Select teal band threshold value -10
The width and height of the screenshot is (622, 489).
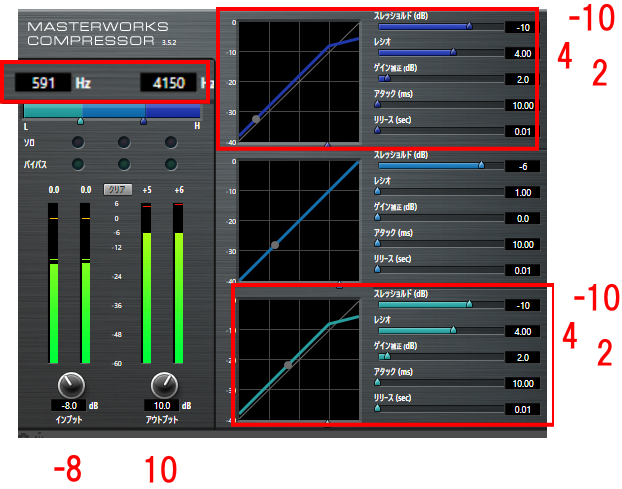coord(522,305)
